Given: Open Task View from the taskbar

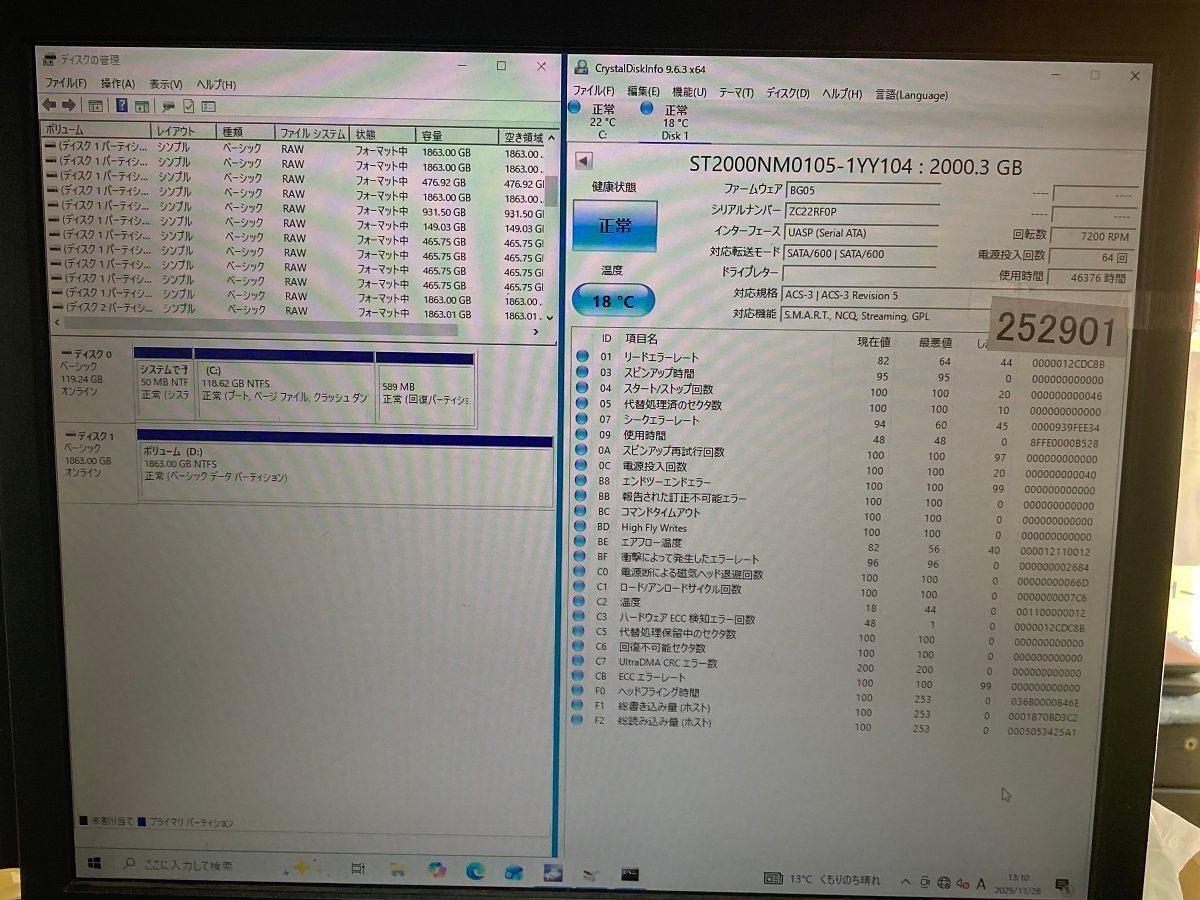Looking at the screenshot, I should 358,868.
